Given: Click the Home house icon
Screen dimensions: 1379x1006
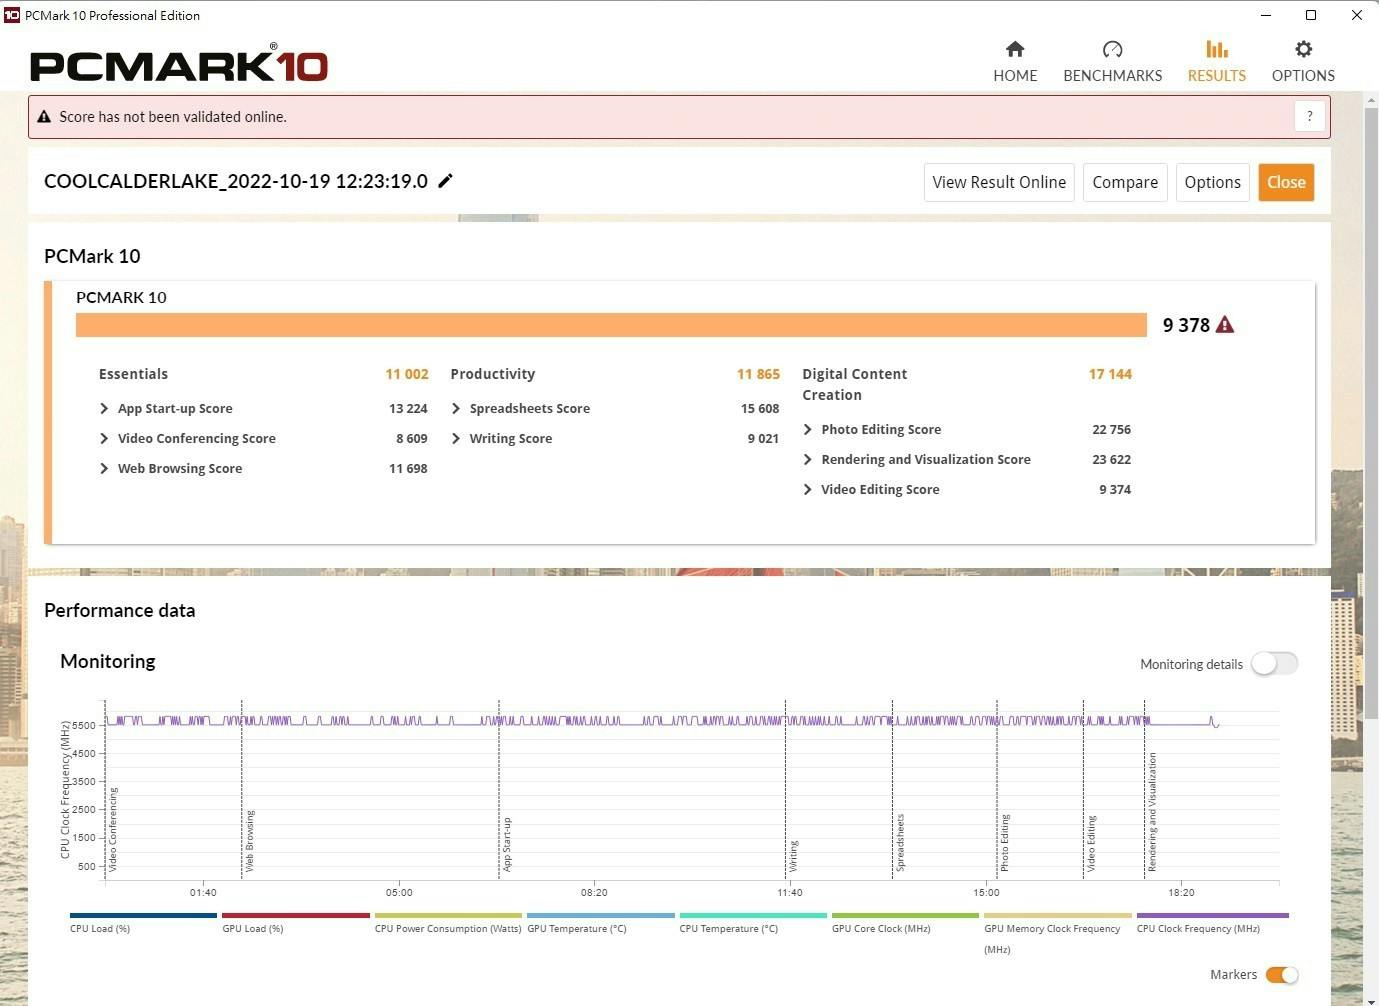Looking at the screenshot, I should pyautogui.click(x=1015, y=50).
